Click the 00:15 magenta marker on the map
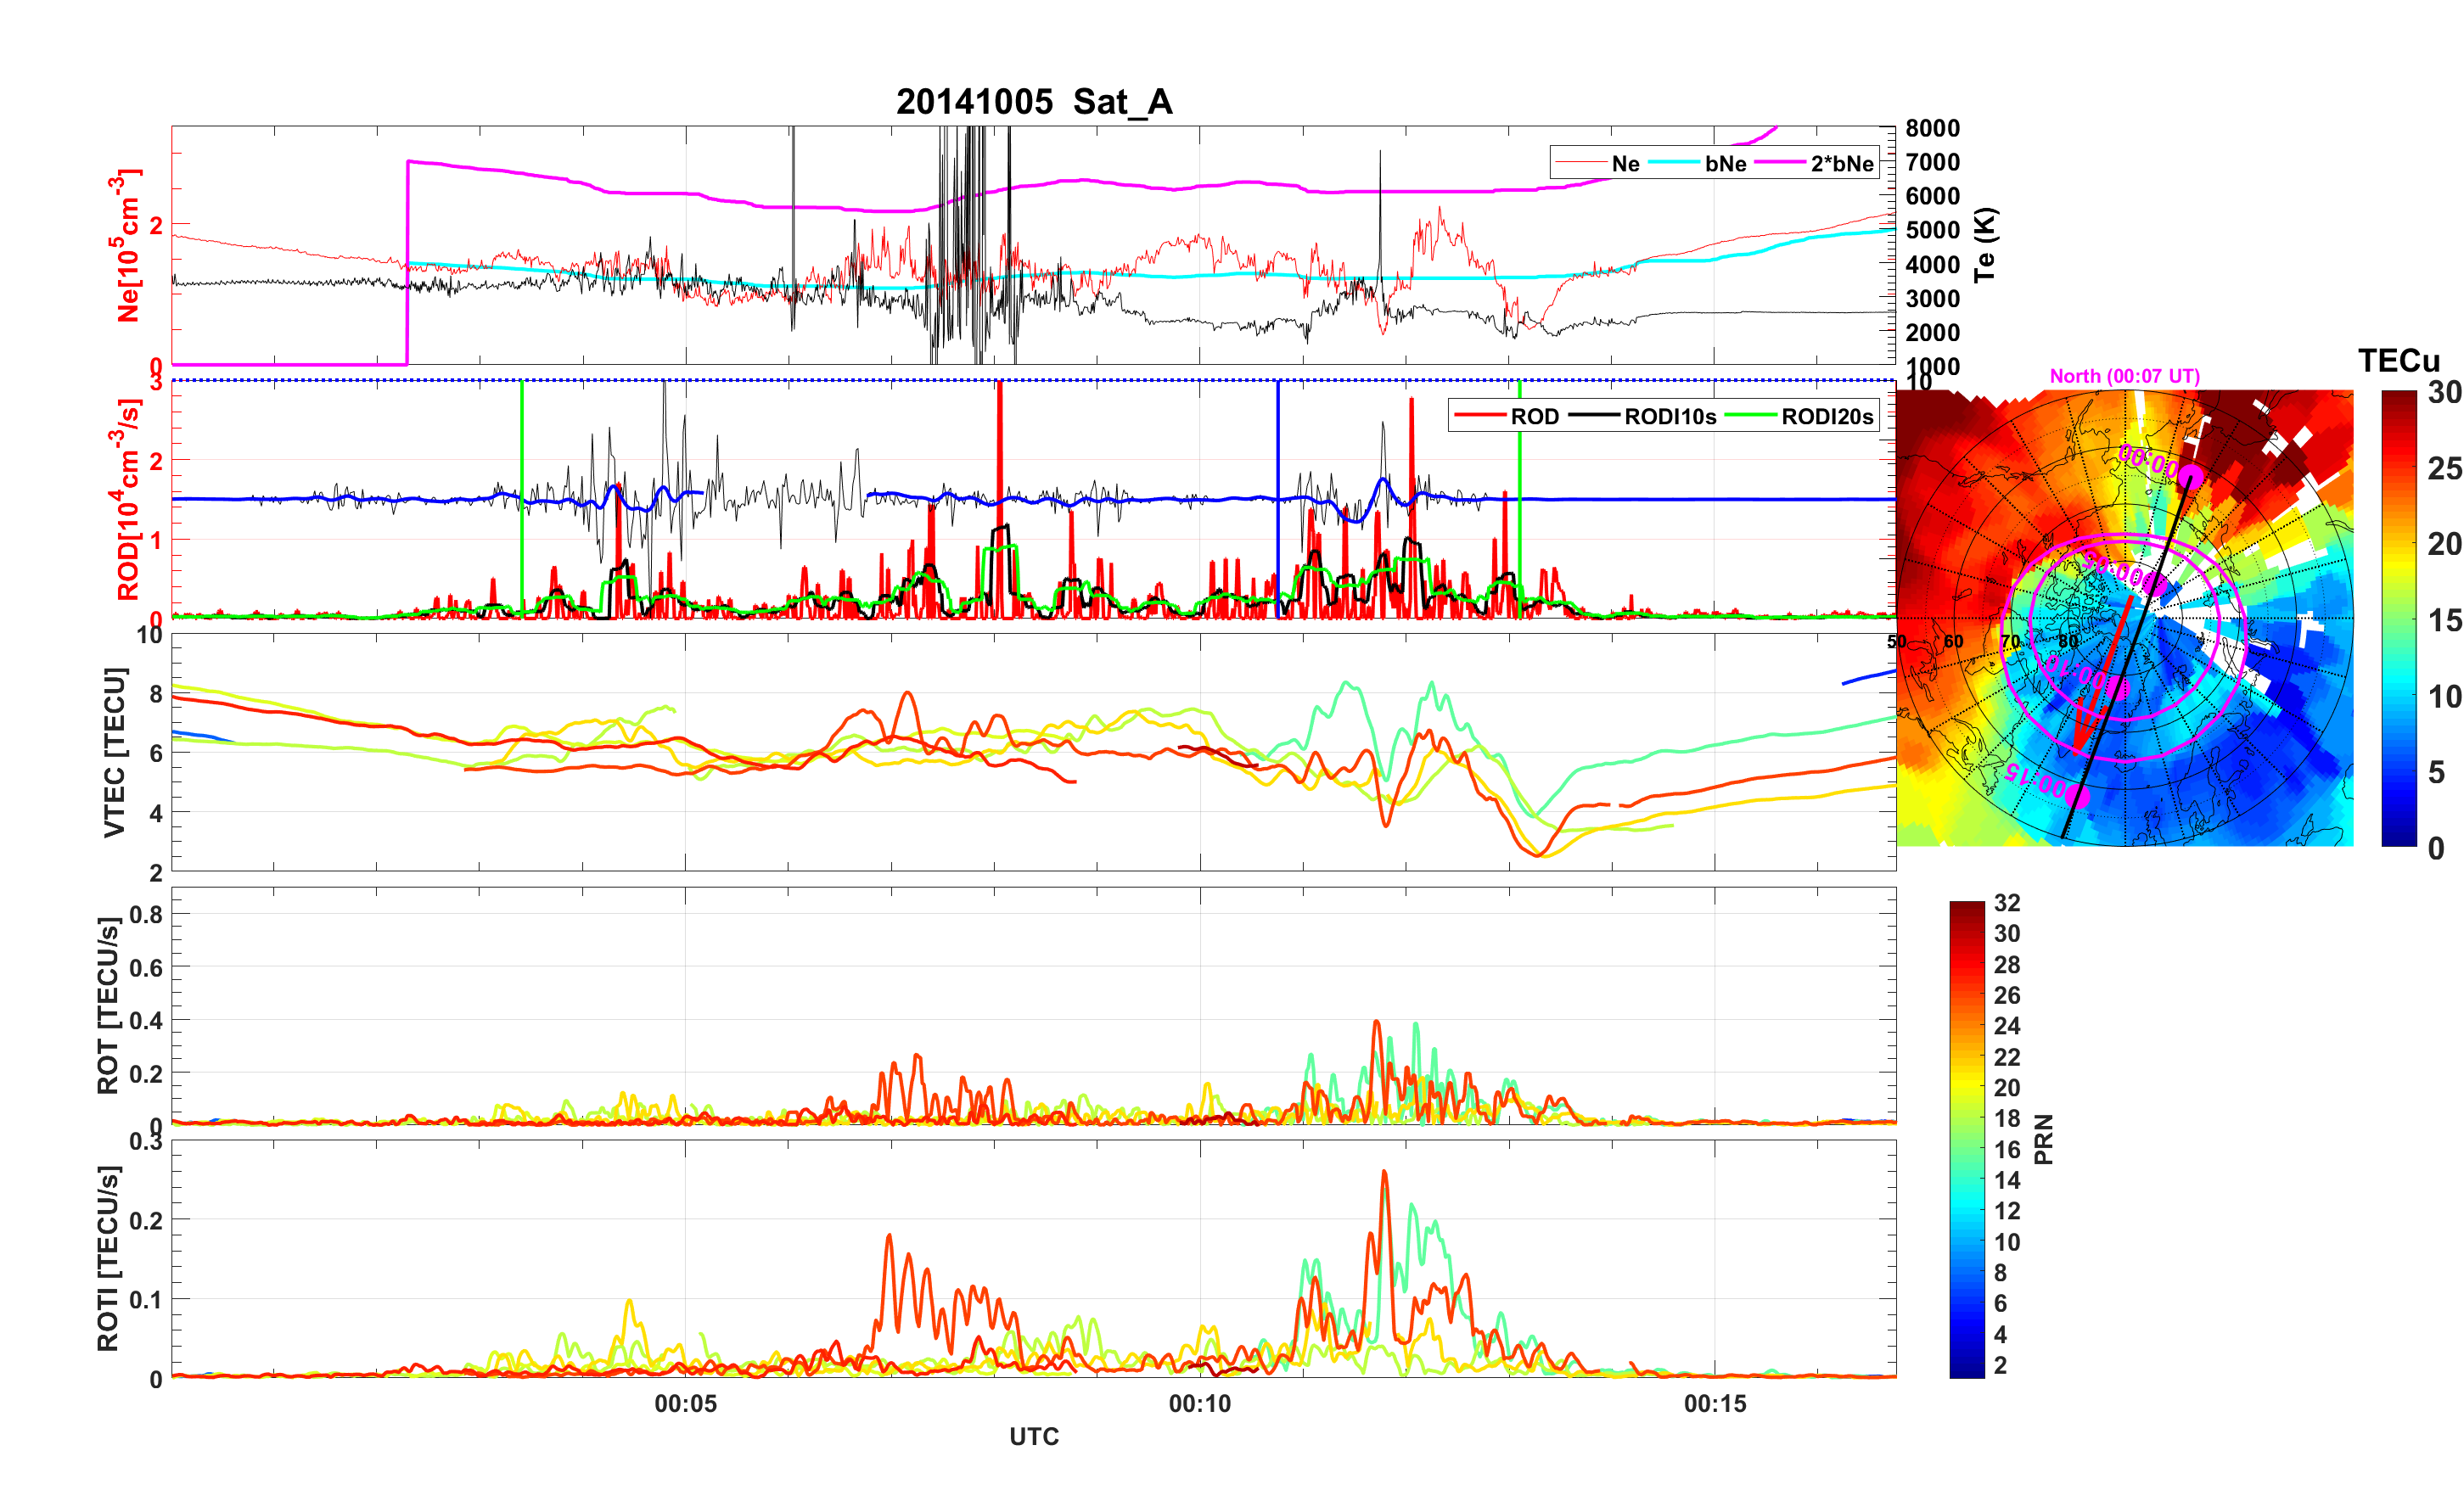The image size is (2464, 1490). coord(2077,796)
